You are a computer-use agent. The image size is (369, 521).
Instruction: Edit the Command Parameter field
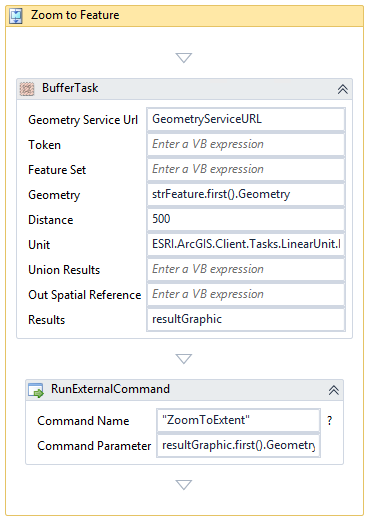[x=238, y=445]
